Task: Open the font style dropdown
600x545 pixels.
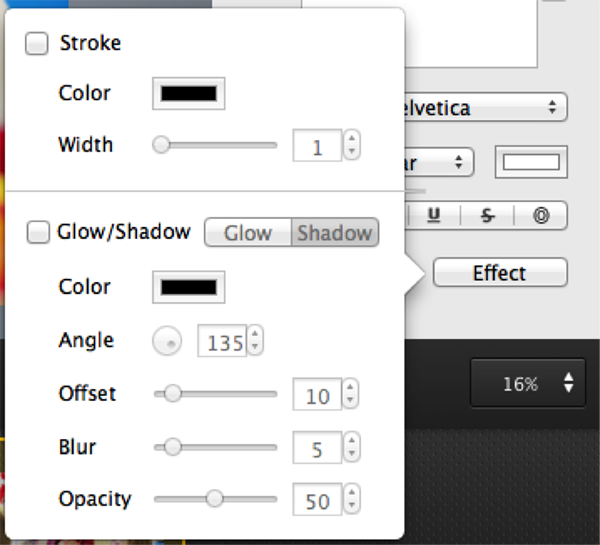Action: click(440, 162)
